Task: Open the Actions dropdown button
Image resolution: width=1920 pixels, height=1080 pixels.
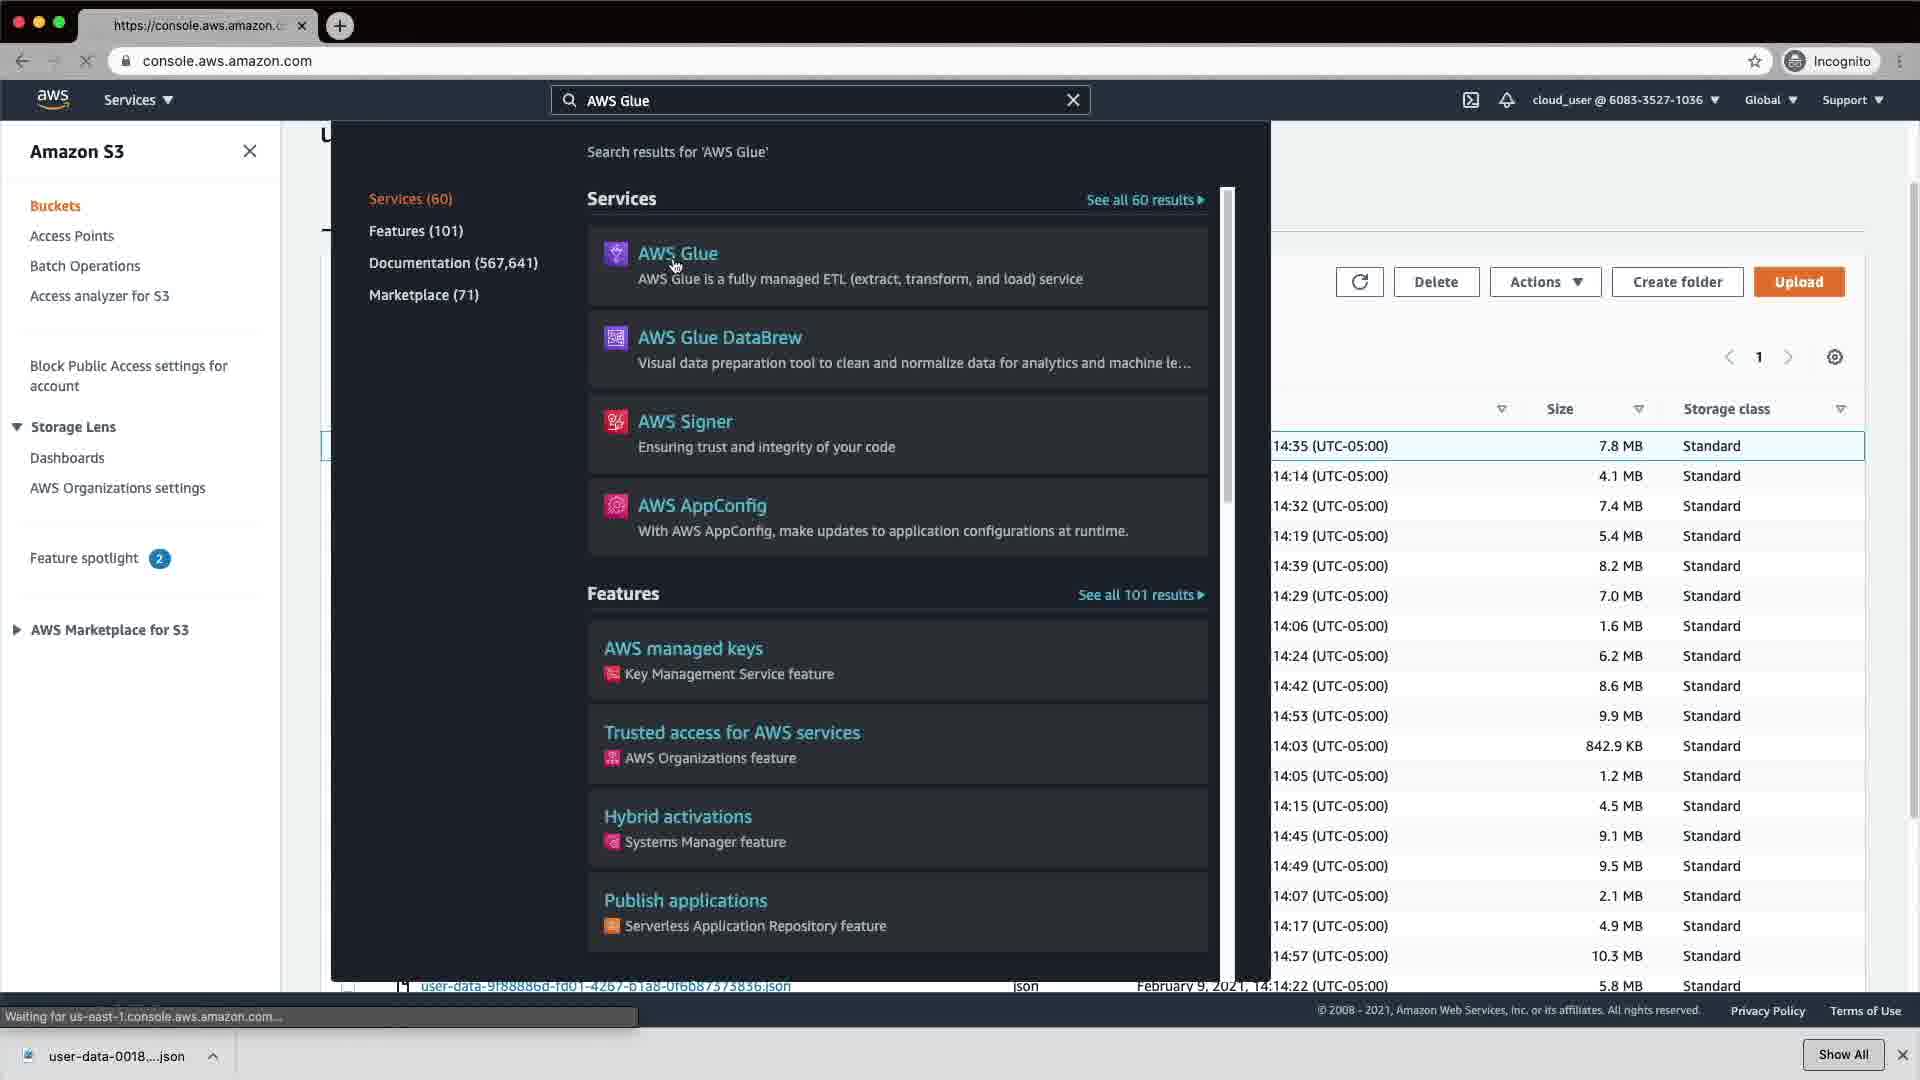Action: point(1545,282)
